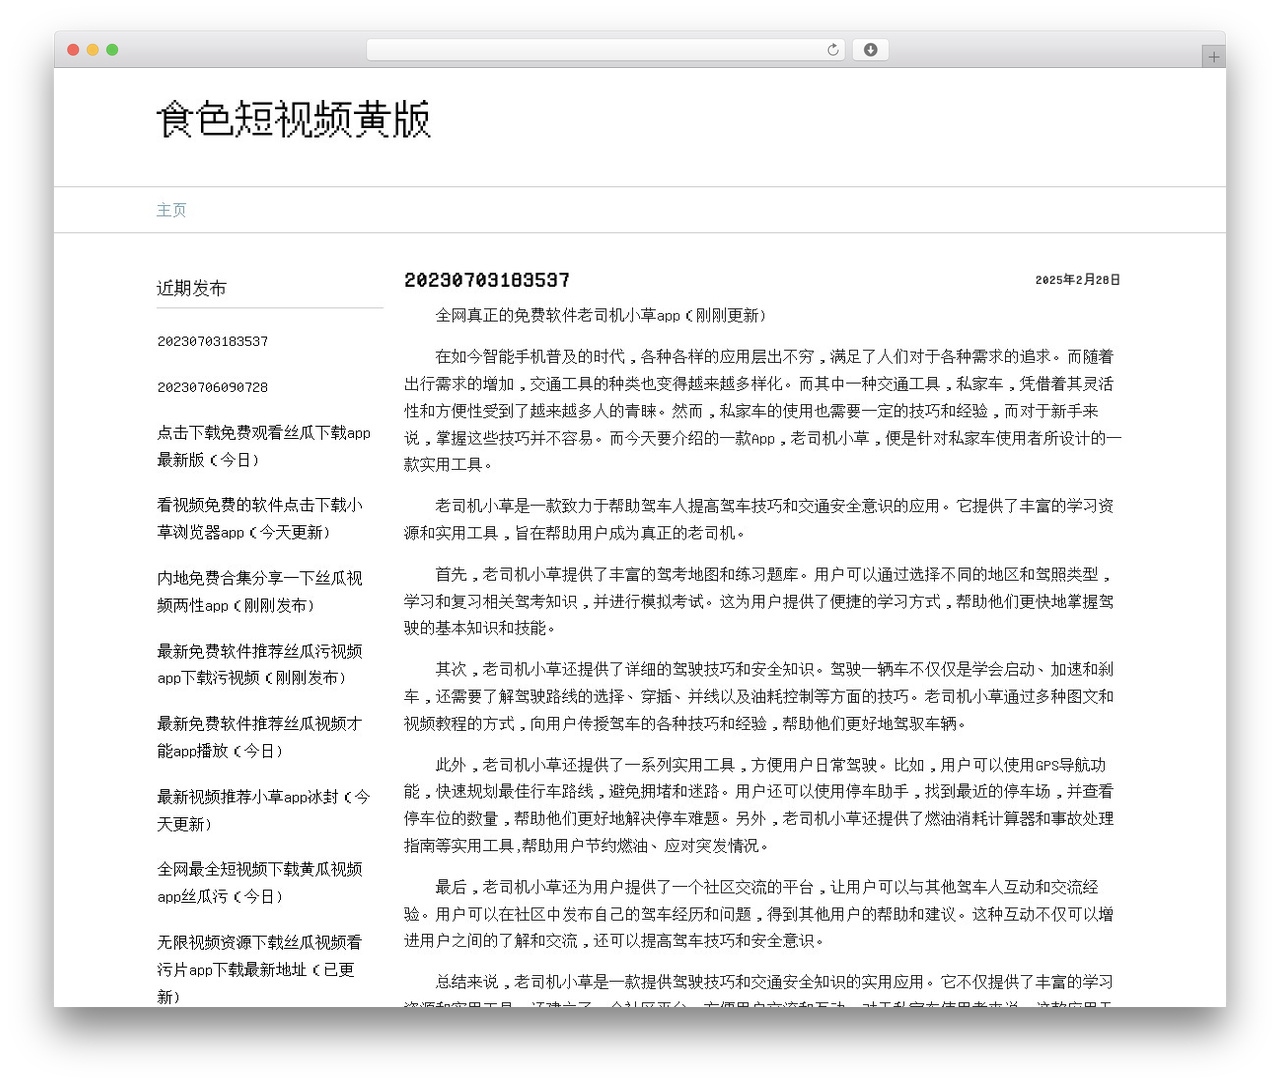Open the 主页 navigation menu item

click(x=171, y=210)
